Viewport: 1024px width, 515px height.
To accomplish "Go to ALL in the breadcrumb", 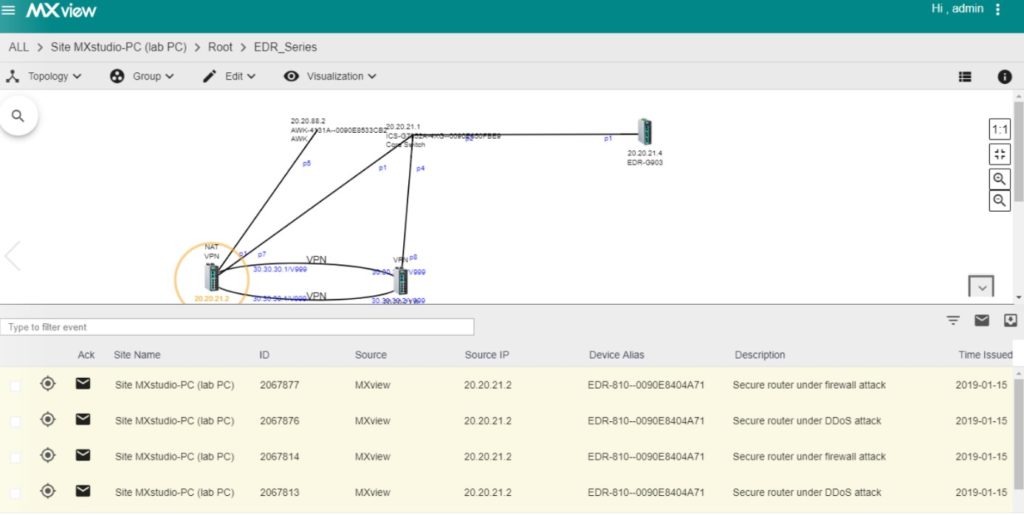I will (x=18, y=47).
